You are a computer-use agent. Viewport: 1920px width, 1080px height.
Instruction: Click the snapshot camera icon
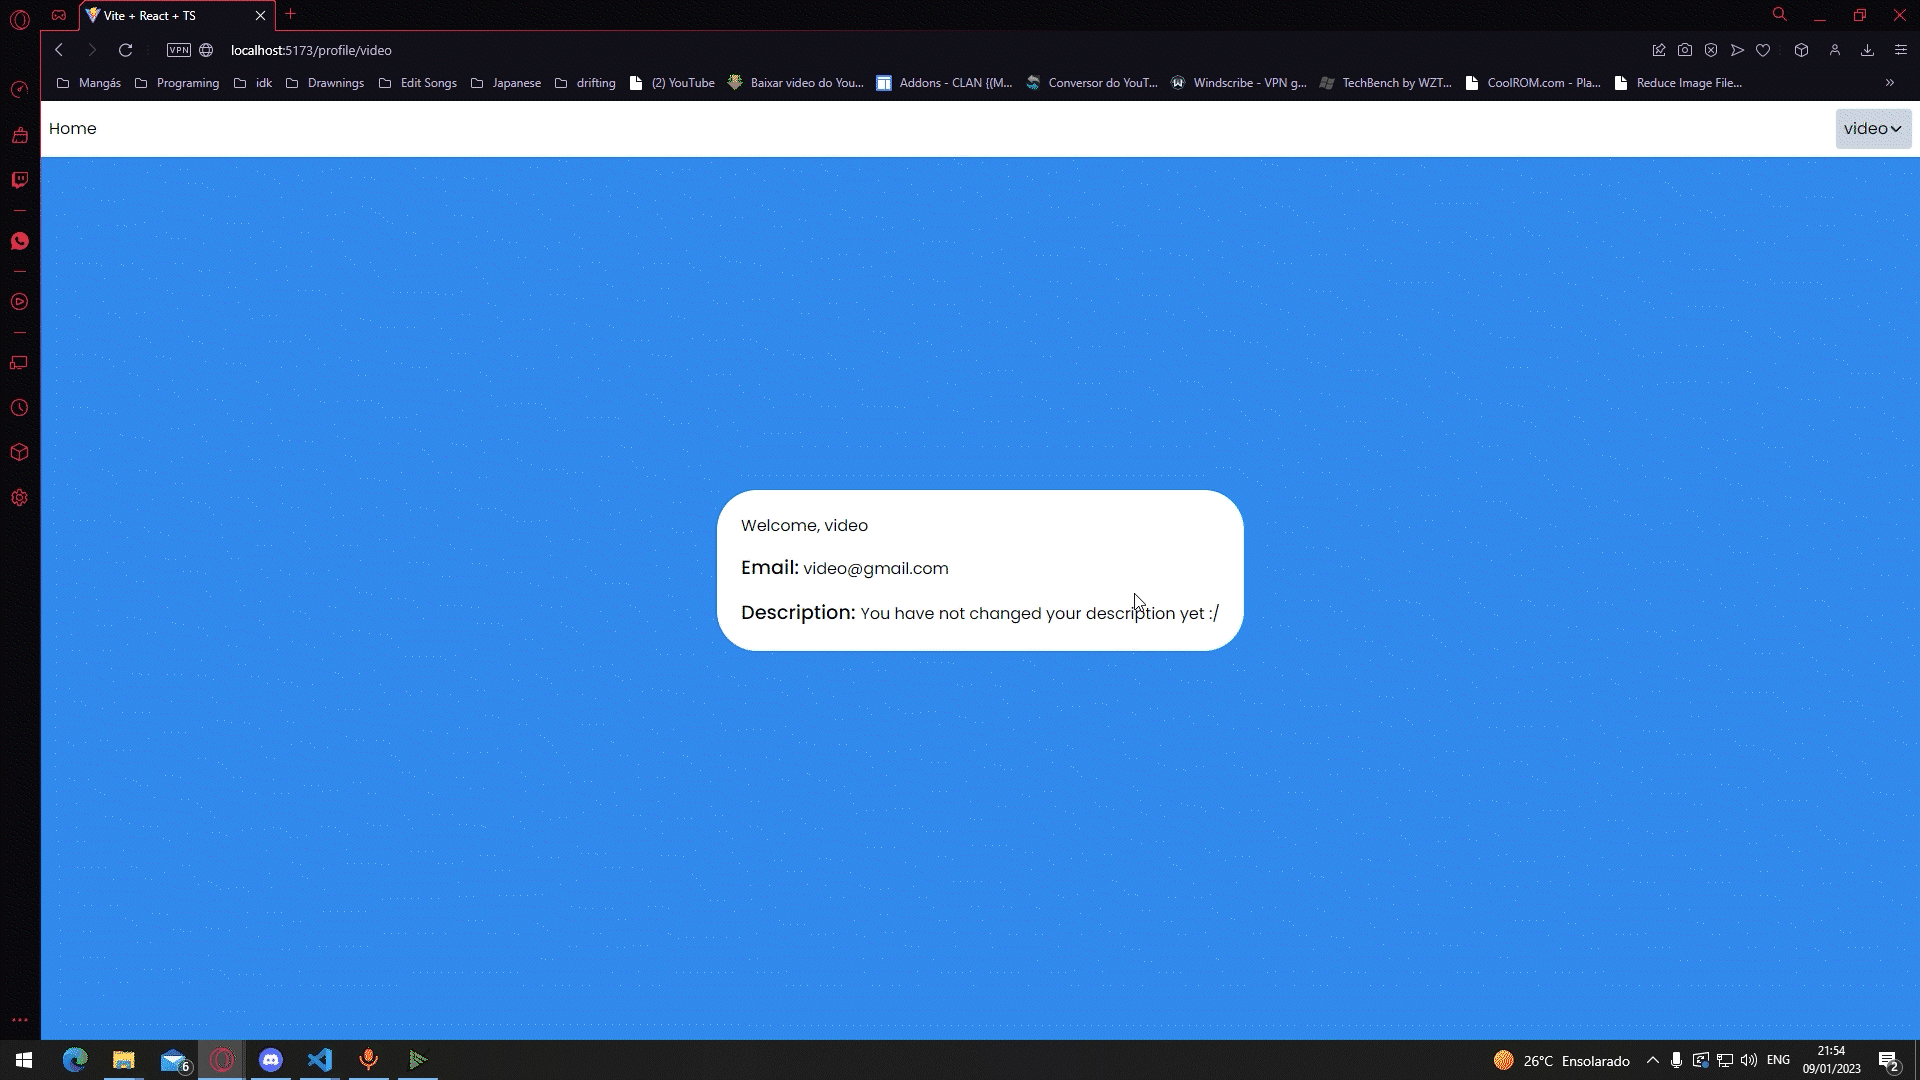[1685, 50]
